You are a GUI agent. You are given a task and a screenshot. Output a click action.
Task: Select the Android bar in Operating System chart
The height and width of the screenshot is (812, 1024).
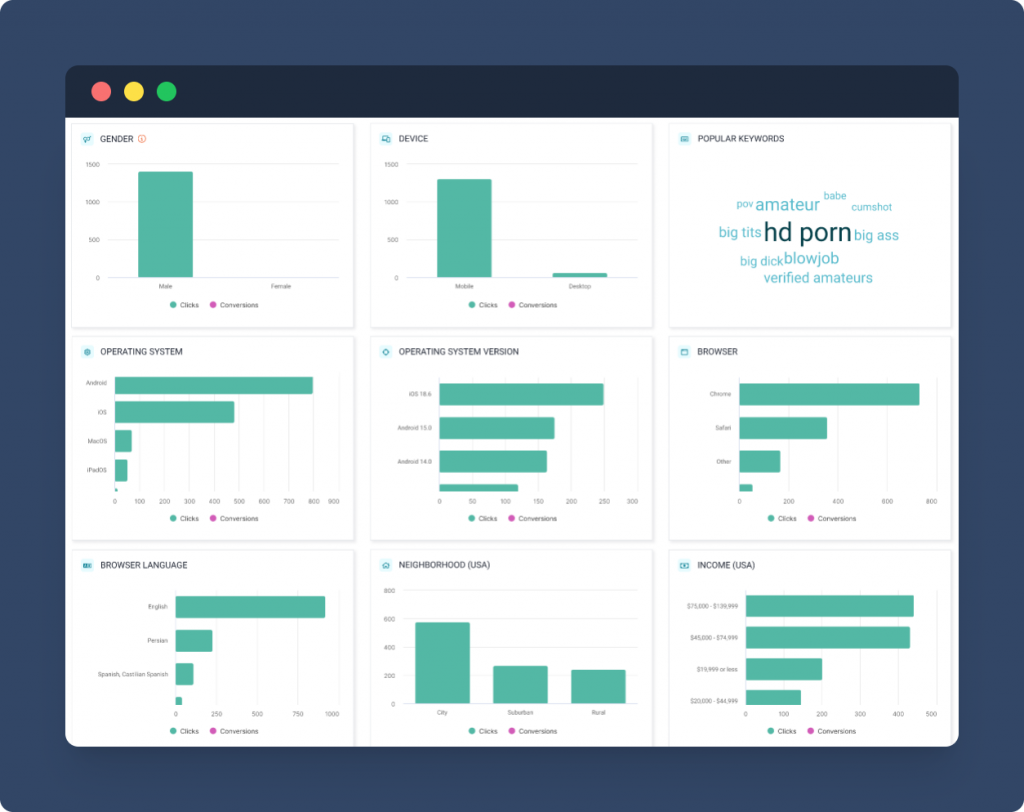213,385
